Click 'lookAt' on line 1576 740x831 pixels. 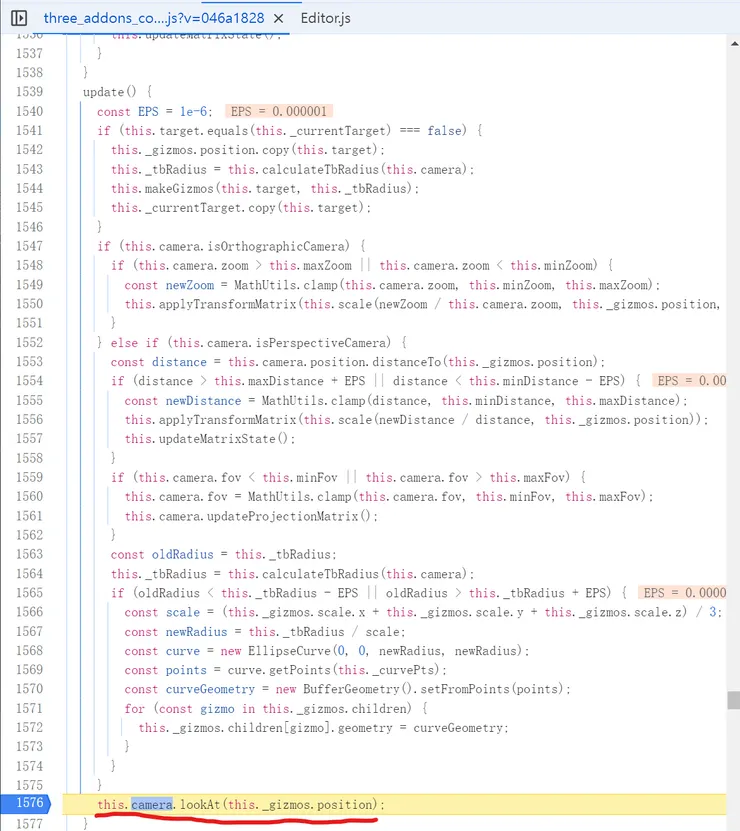click(x=200, y=805)
